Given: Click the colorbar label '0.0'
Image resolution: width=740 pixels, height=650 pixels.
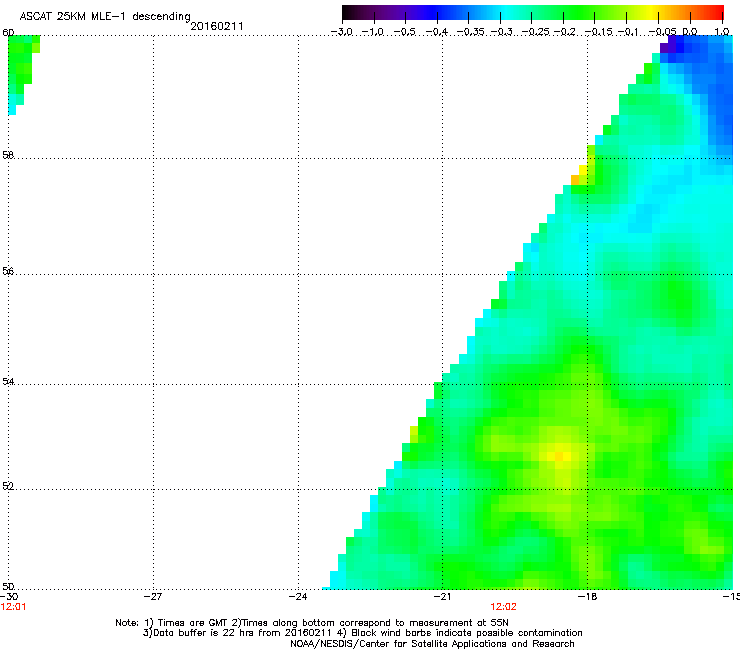Looking at the screenshot, I should (x=690, y=32).
